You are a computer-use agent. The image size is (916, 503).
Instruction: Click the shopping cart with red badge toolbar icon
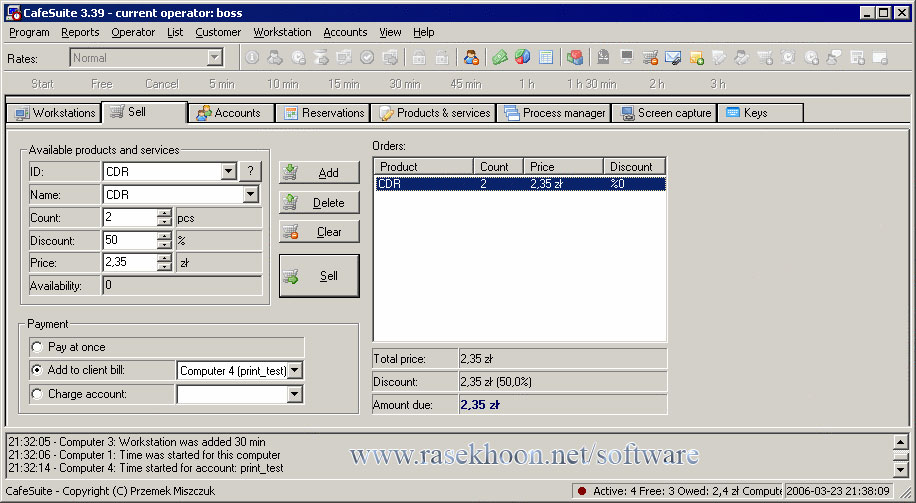pos(650,57)
